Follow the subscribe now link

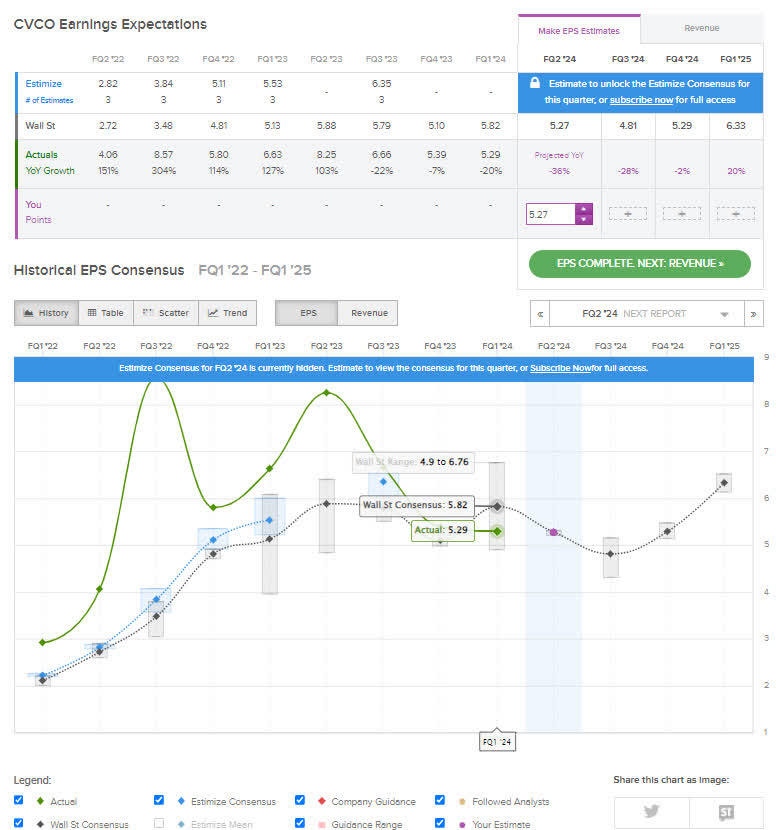tap(642, 100)
